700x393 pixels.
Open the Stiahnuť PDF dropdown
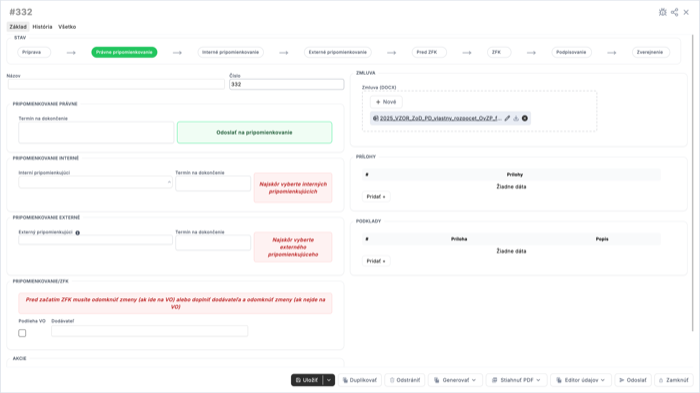(x=516, y=380)
